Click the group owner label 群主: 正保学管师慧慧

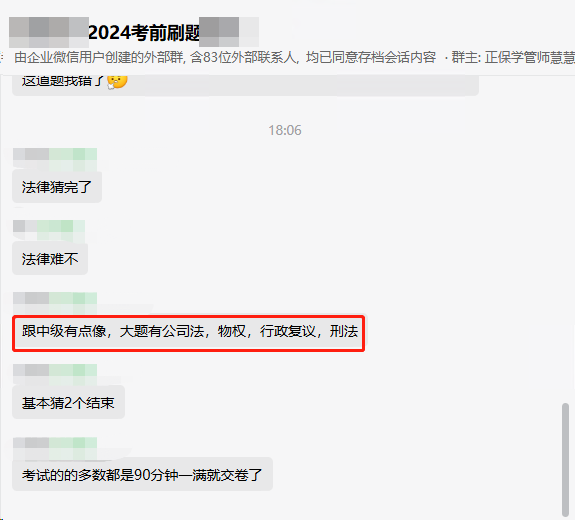tap(513, 58)
